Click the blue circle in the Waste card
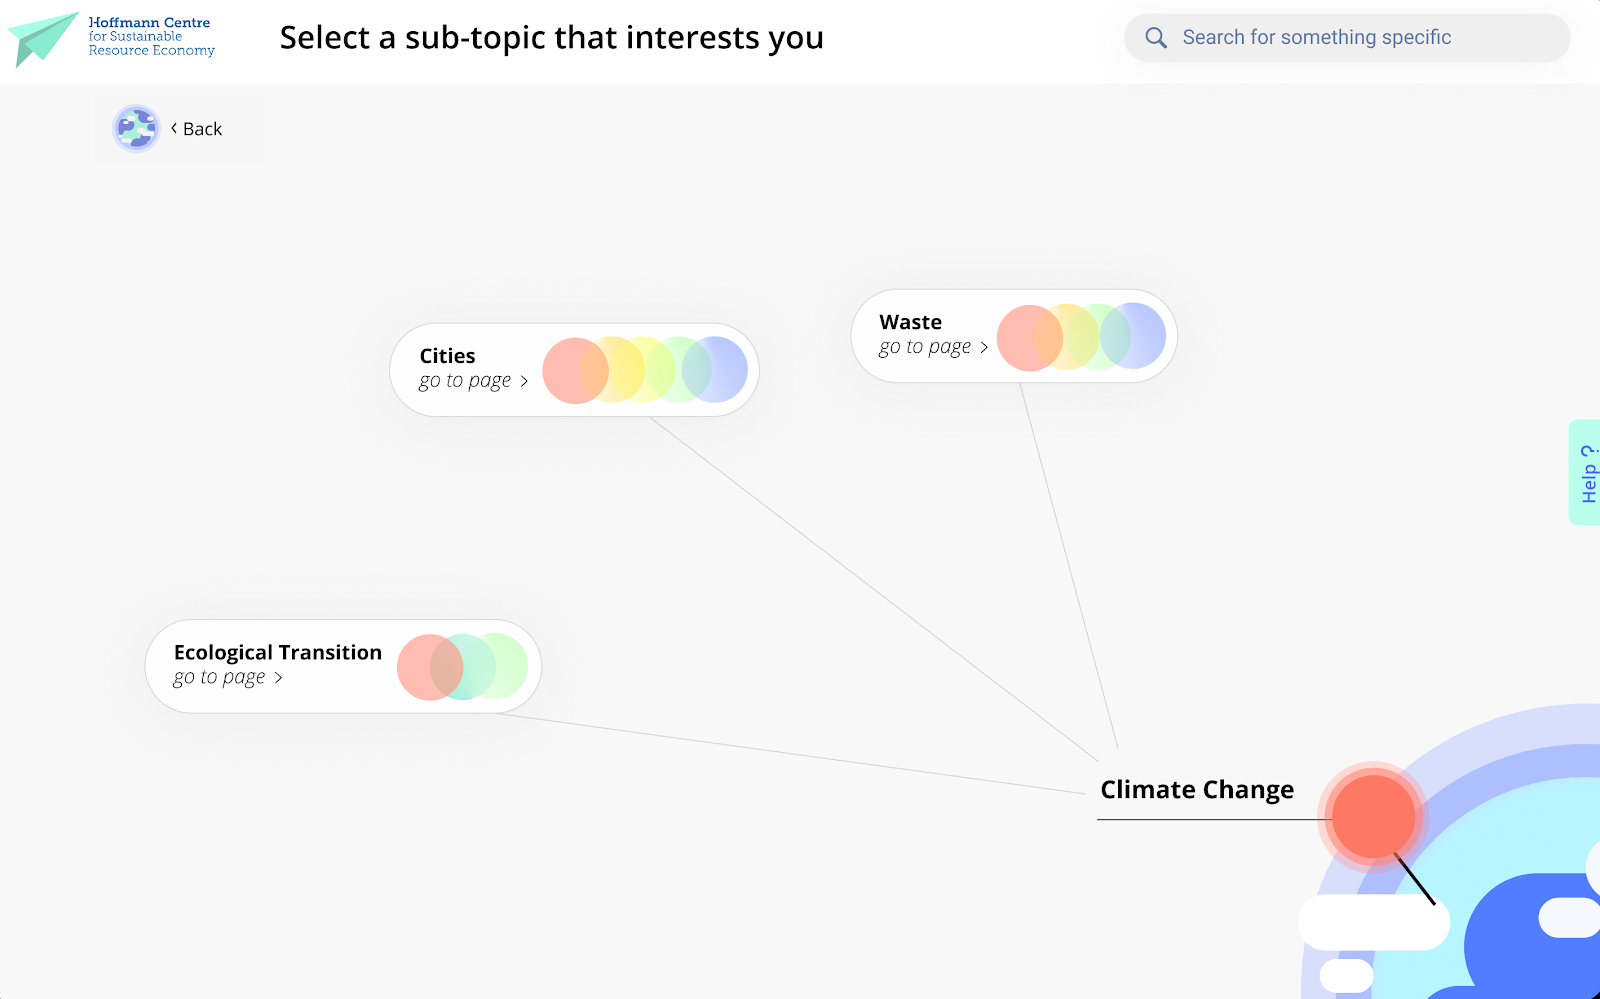 1133,336
